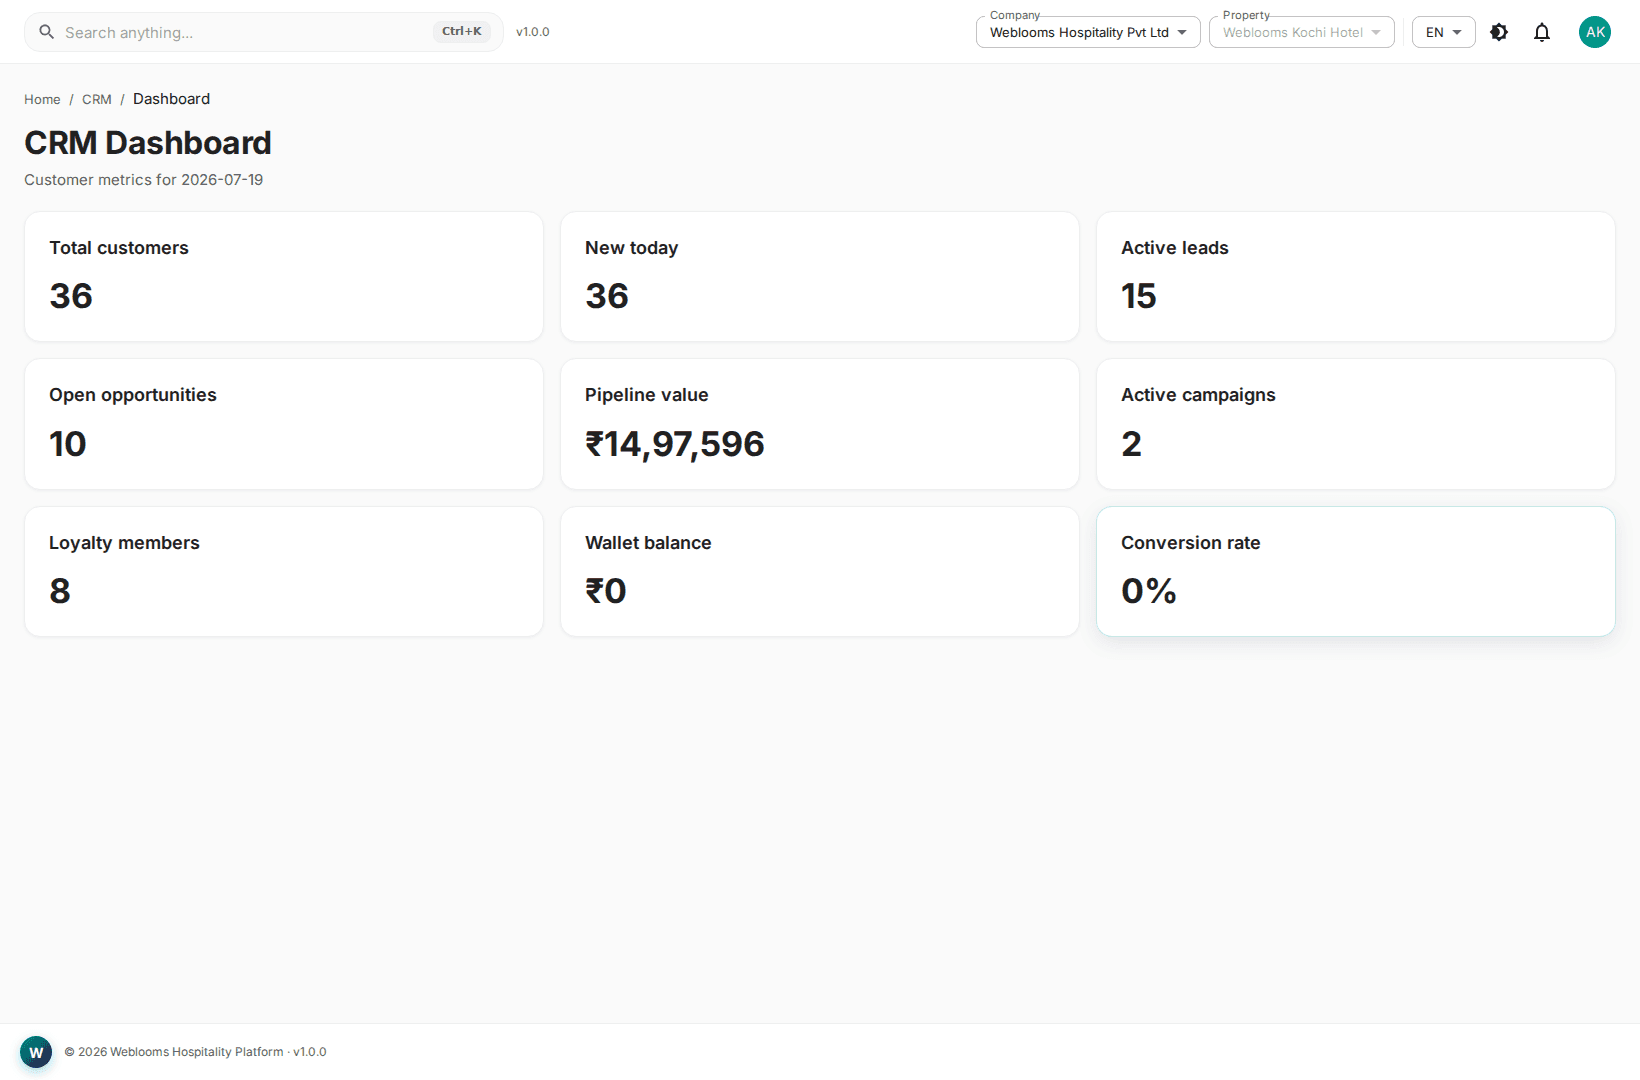Open the Total customers card
The width and height of the screenshot is (1640, 1080).
coord(284,277)
